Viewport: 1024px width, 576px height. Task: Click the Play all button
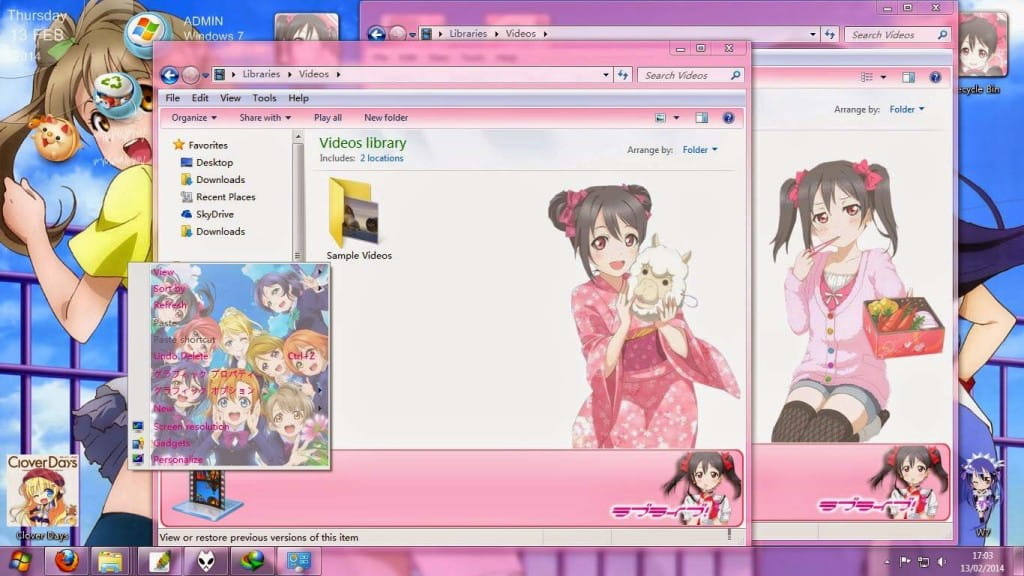click(328, 117)
